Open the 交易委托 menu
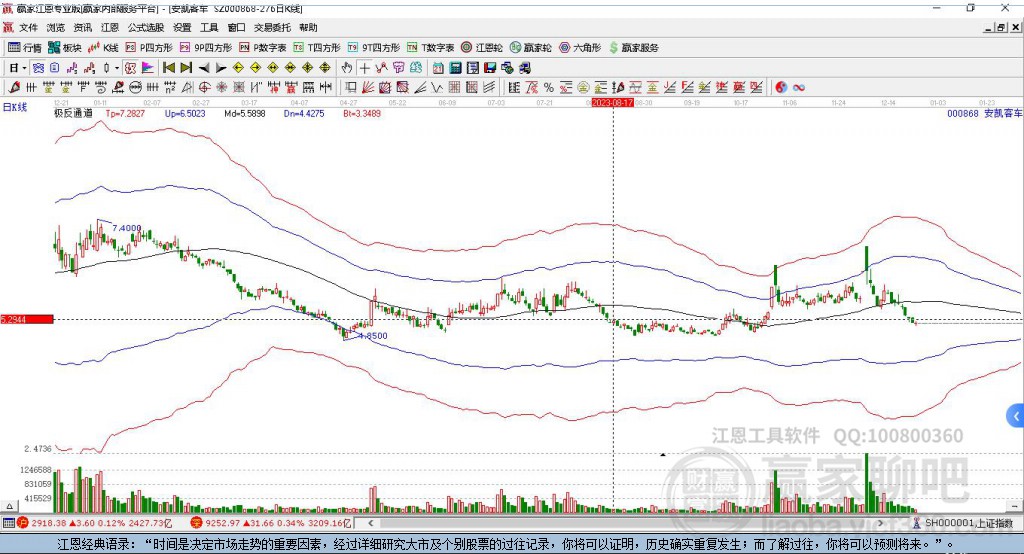1024x554 pixels. [x=272, y=27]
